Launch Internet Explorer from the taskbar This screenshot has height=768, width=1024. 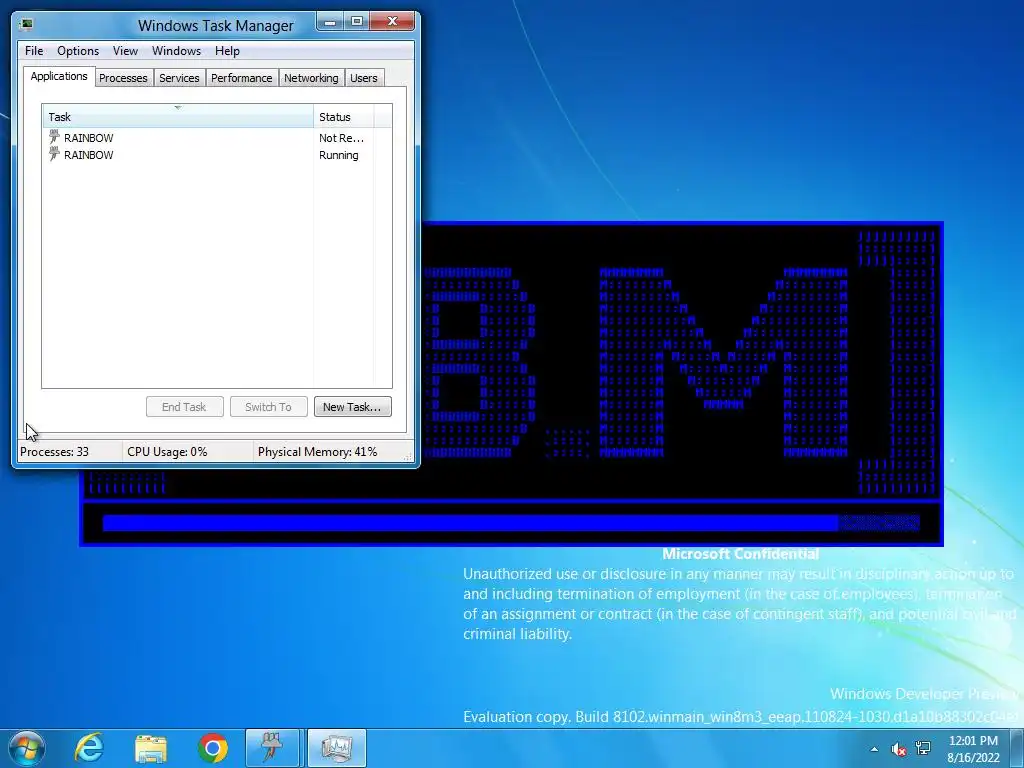pos(89,748)
